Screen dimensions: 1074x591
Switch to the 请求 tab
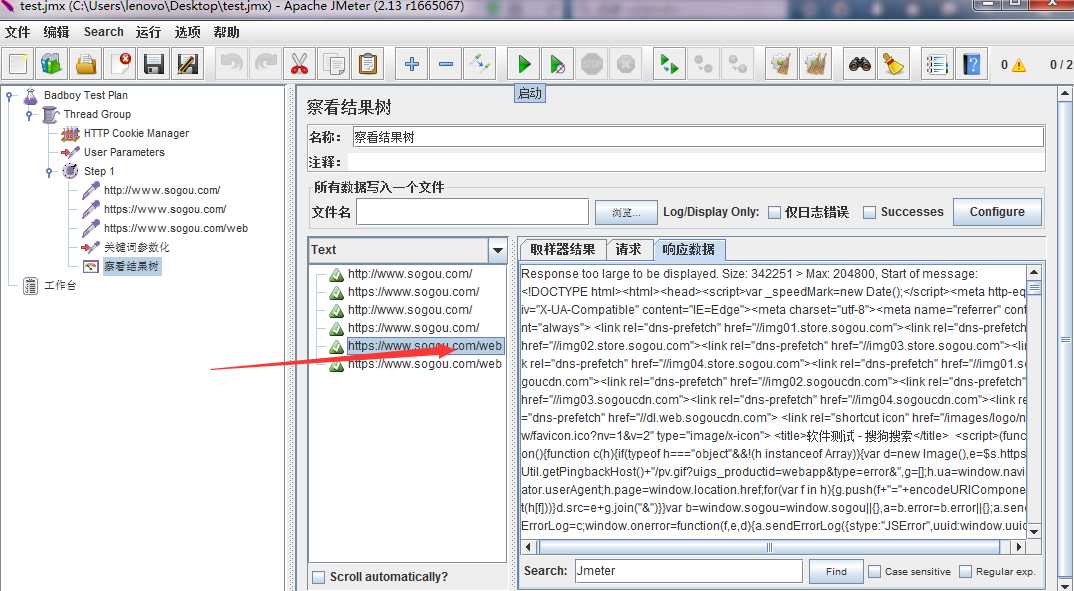click(628, 250)
